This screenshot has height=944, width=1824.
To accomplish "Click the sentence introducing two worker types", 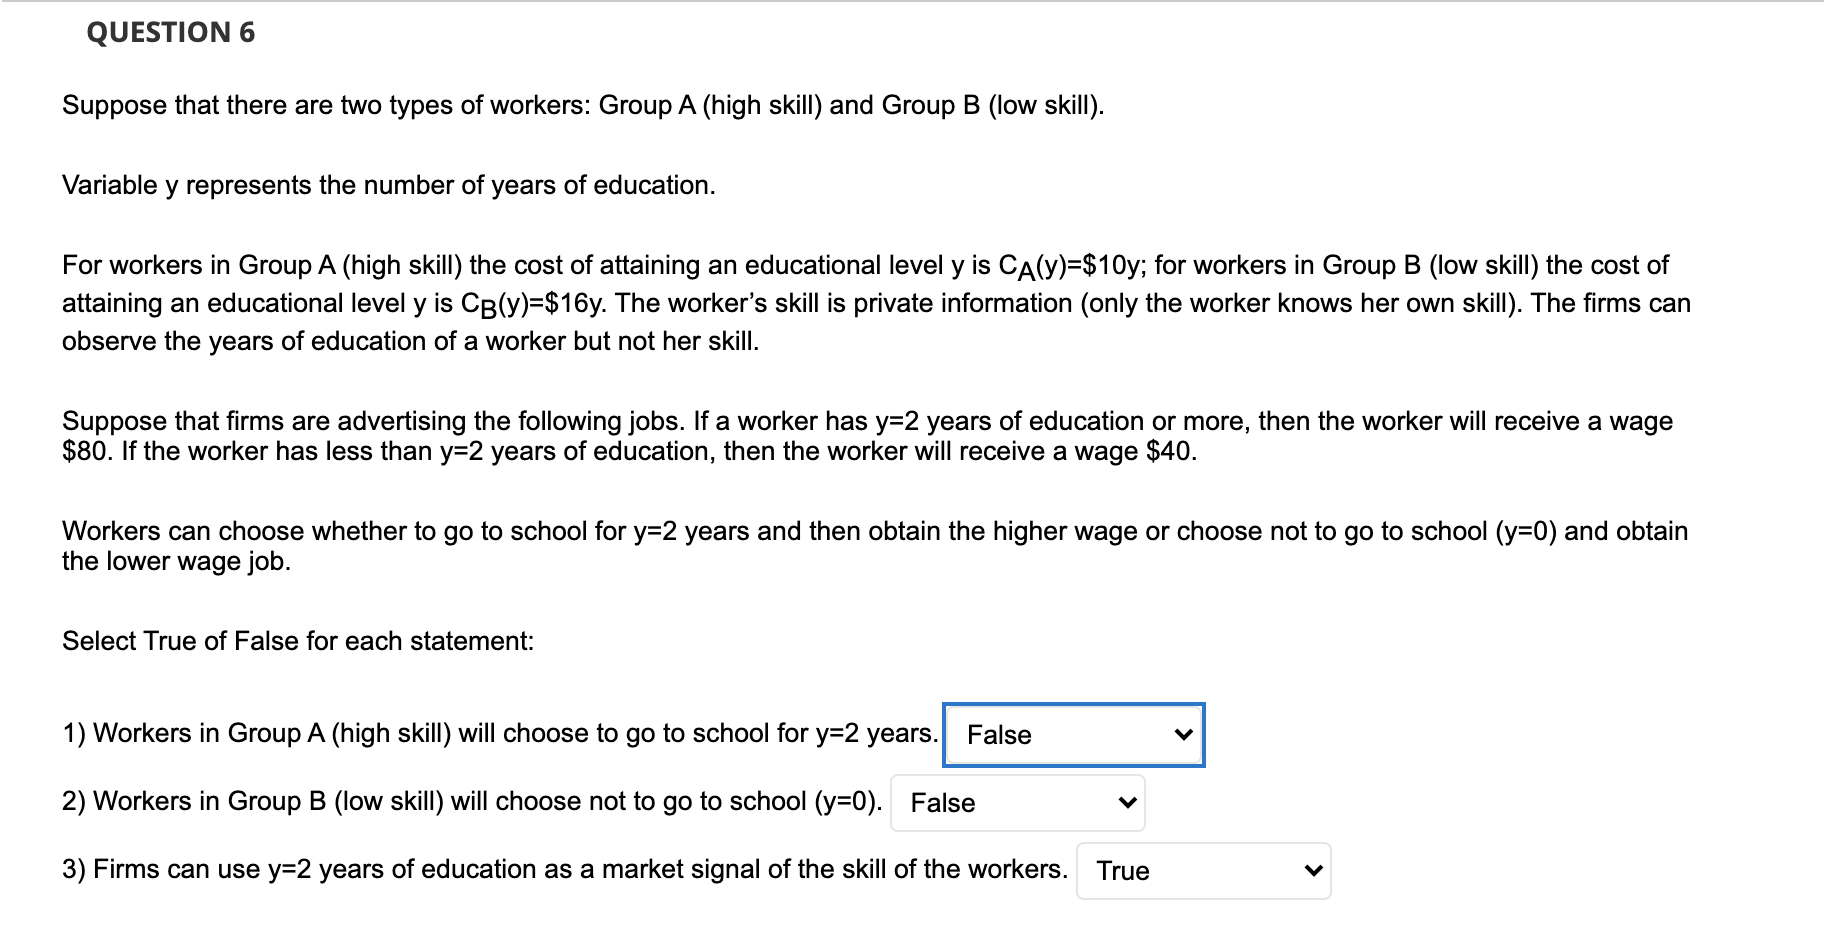I will [x=583, y=106].
